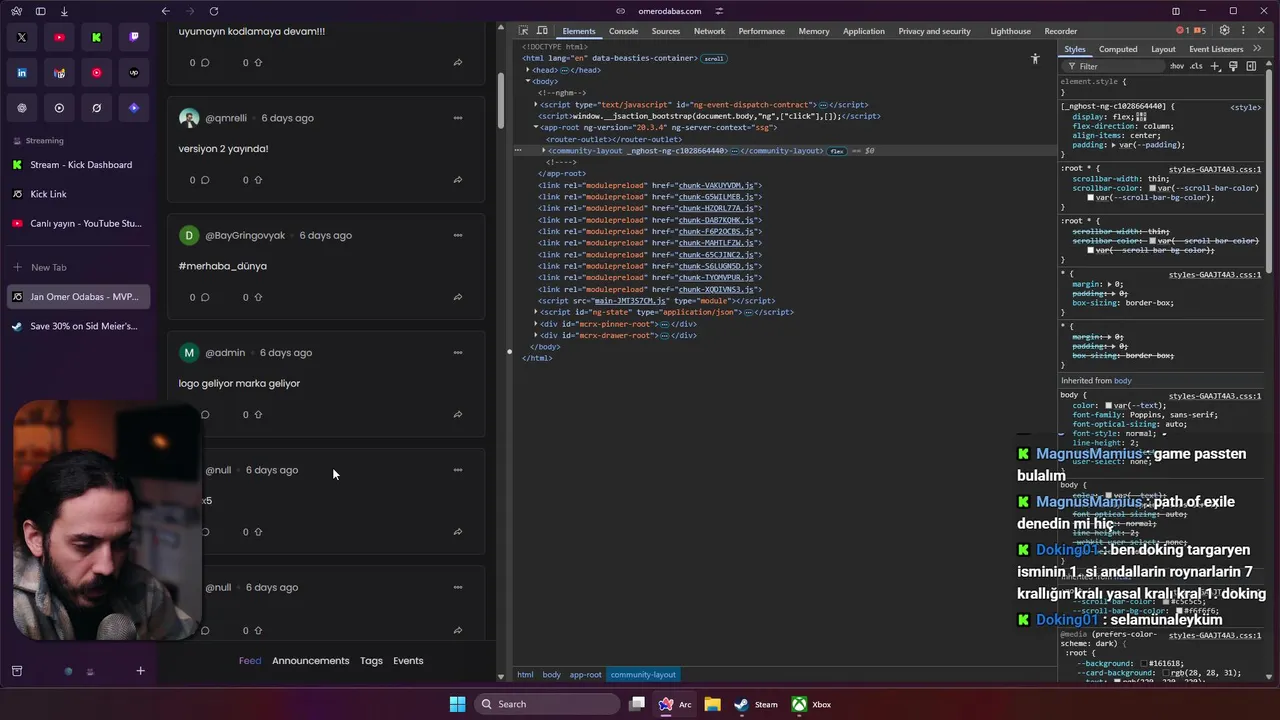This screenshot has width=1280, height=720.
Task: Toggle the .cls element classes button
Action: tap(1196, 66)
